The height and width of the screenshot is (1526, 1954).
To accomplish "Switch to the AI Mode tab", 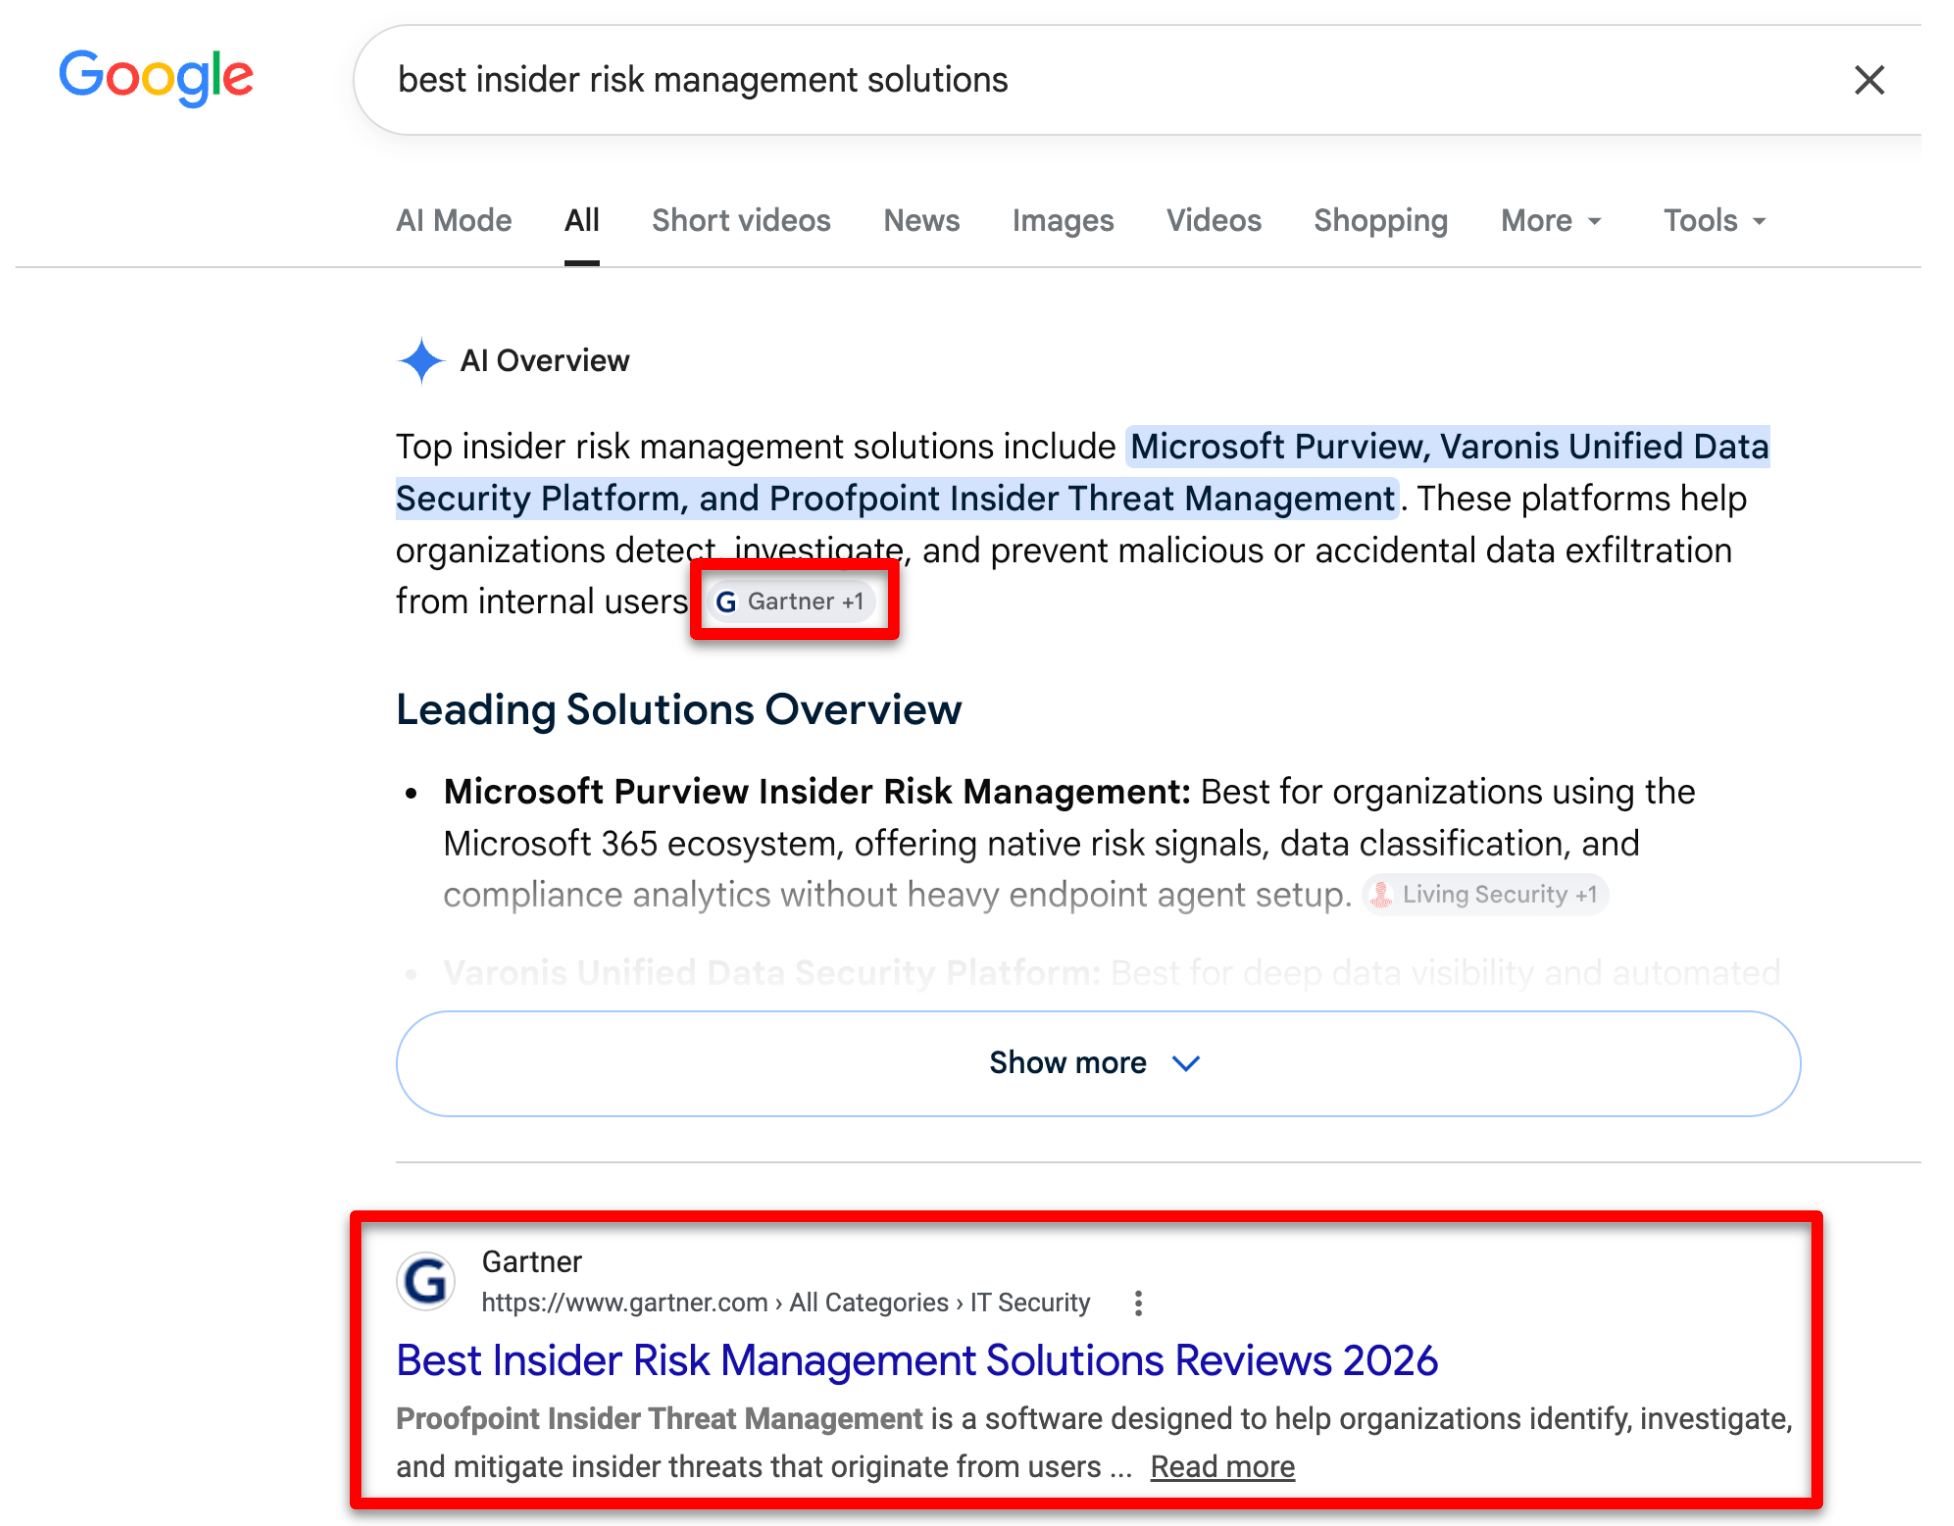I will 454,220.
